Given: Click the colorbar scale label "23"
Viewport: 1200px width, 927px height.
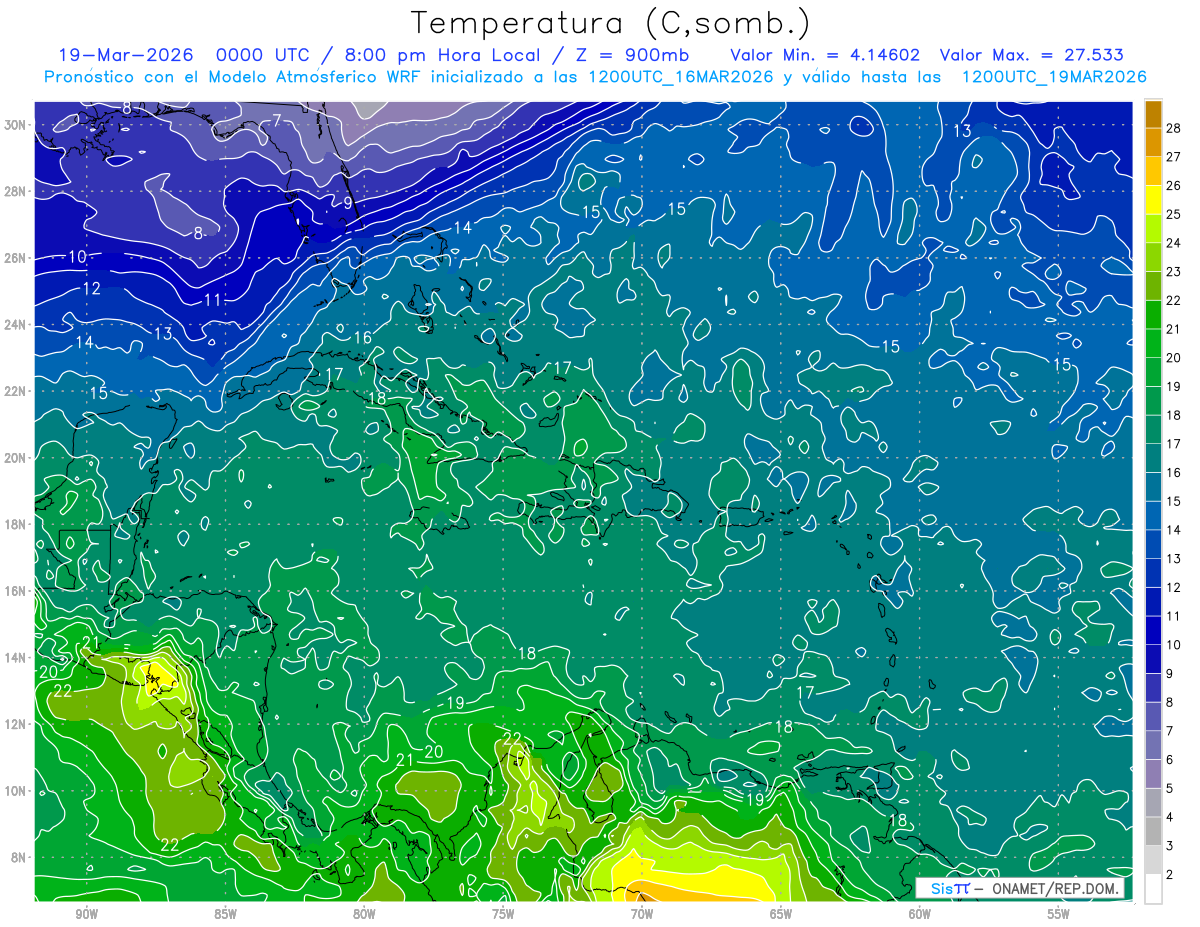Looking at the screenshot, I should [1173, 272].
